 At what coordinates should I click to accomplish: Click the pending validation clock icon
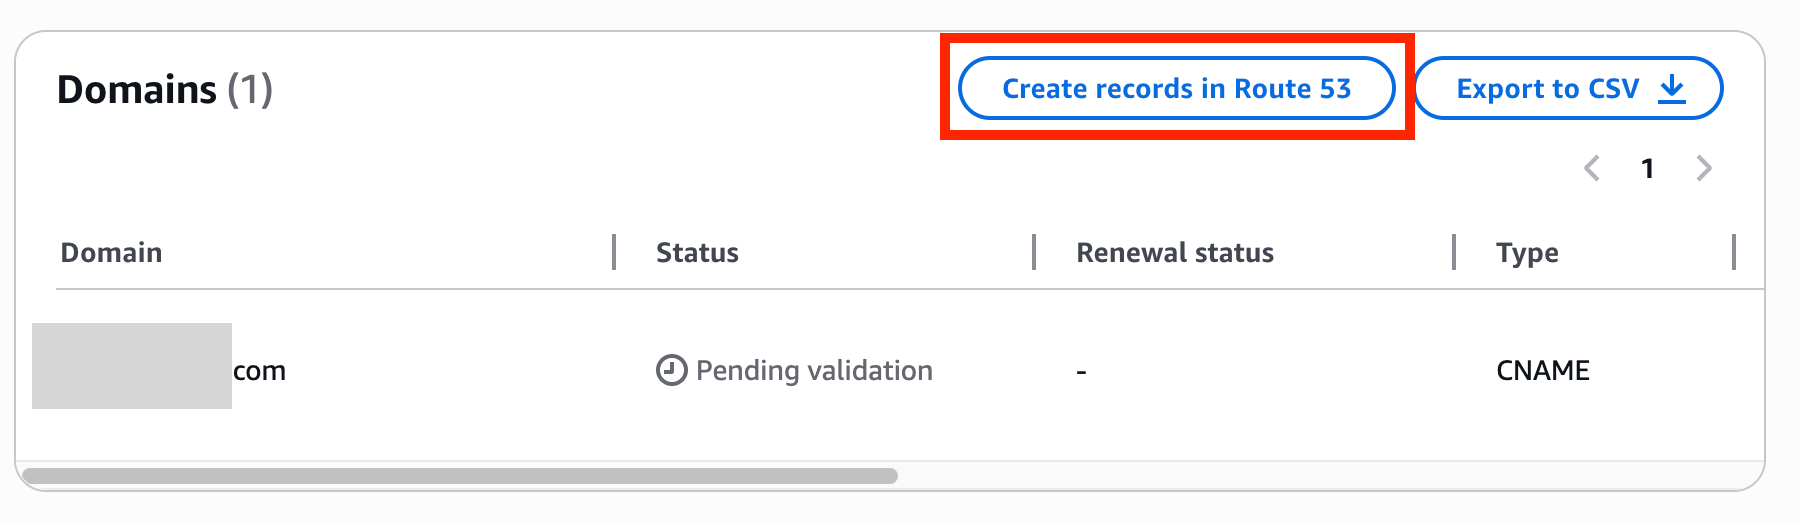tap(671, 370)
